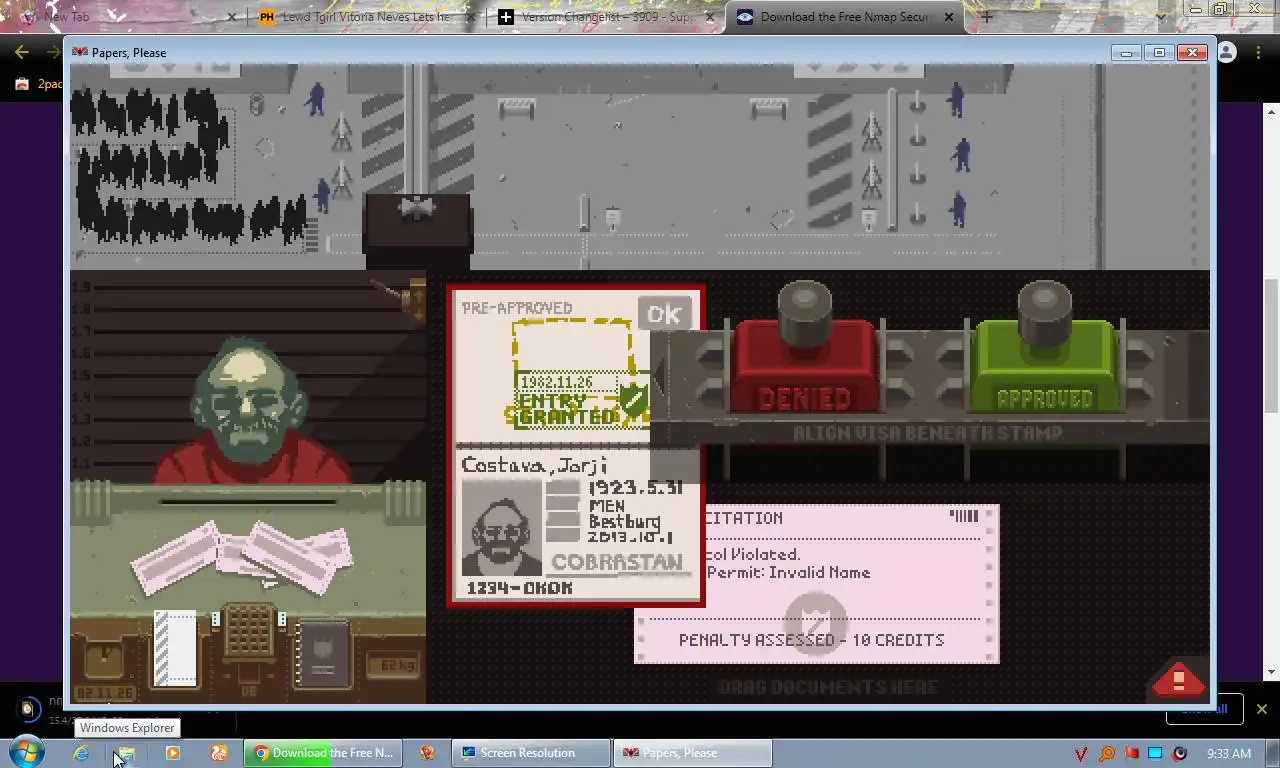Click the red V tray icon
The image size is (1280, 768).
coord(1081,753)
